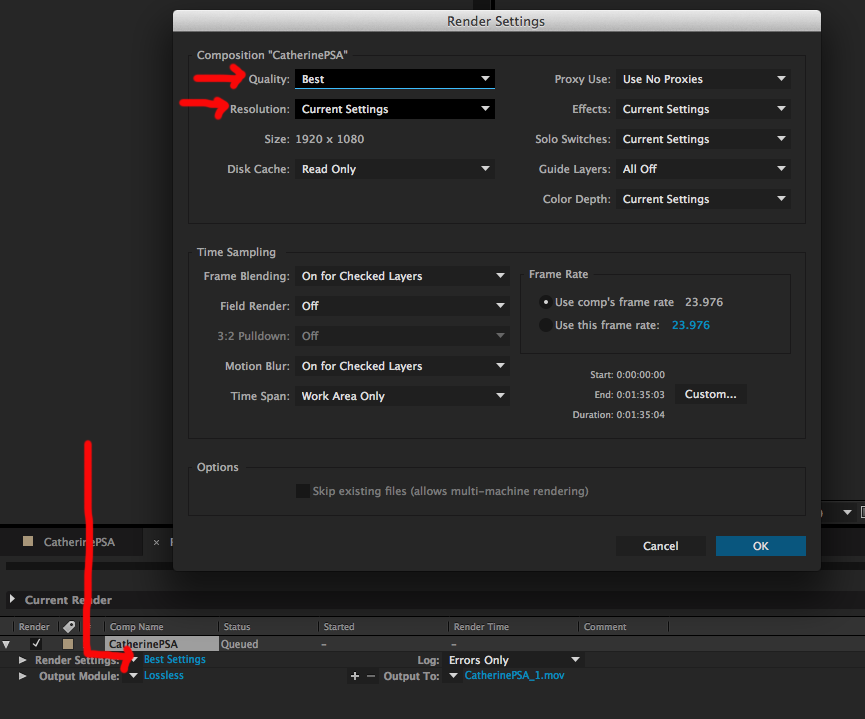
Task: Select Use comp's frame rate radio button
Action: pyautogui.click(x=546, y=302)
